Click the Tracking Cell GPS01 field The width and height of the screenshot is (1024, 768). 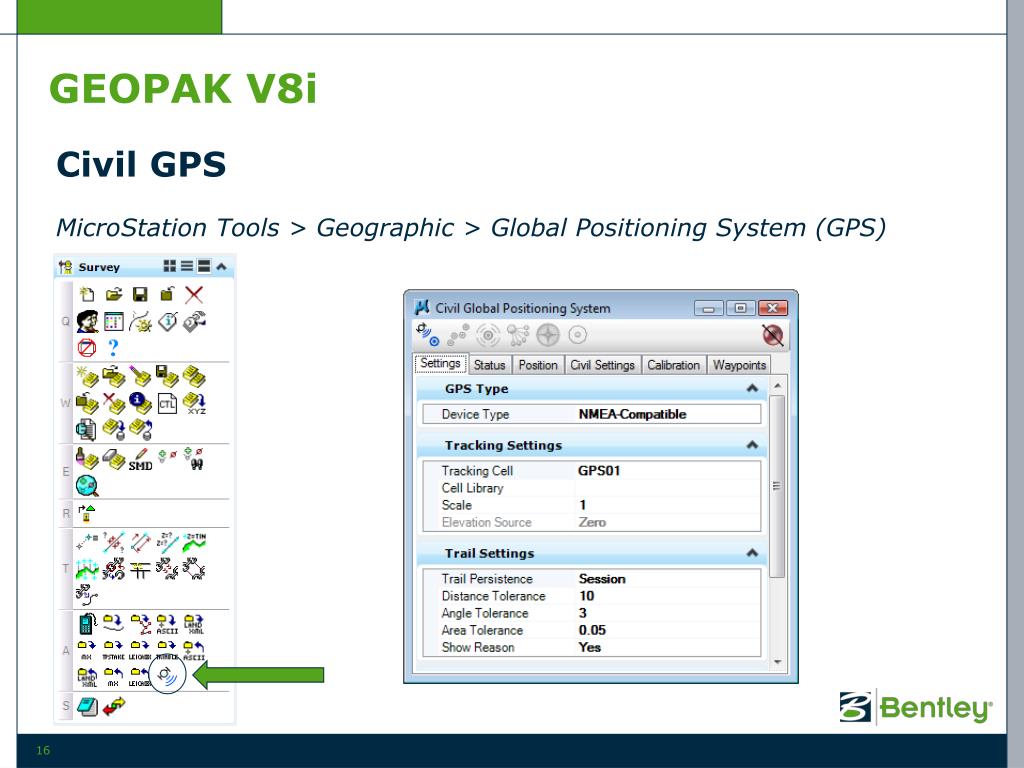pyautogui.click(x=667, y=471)
